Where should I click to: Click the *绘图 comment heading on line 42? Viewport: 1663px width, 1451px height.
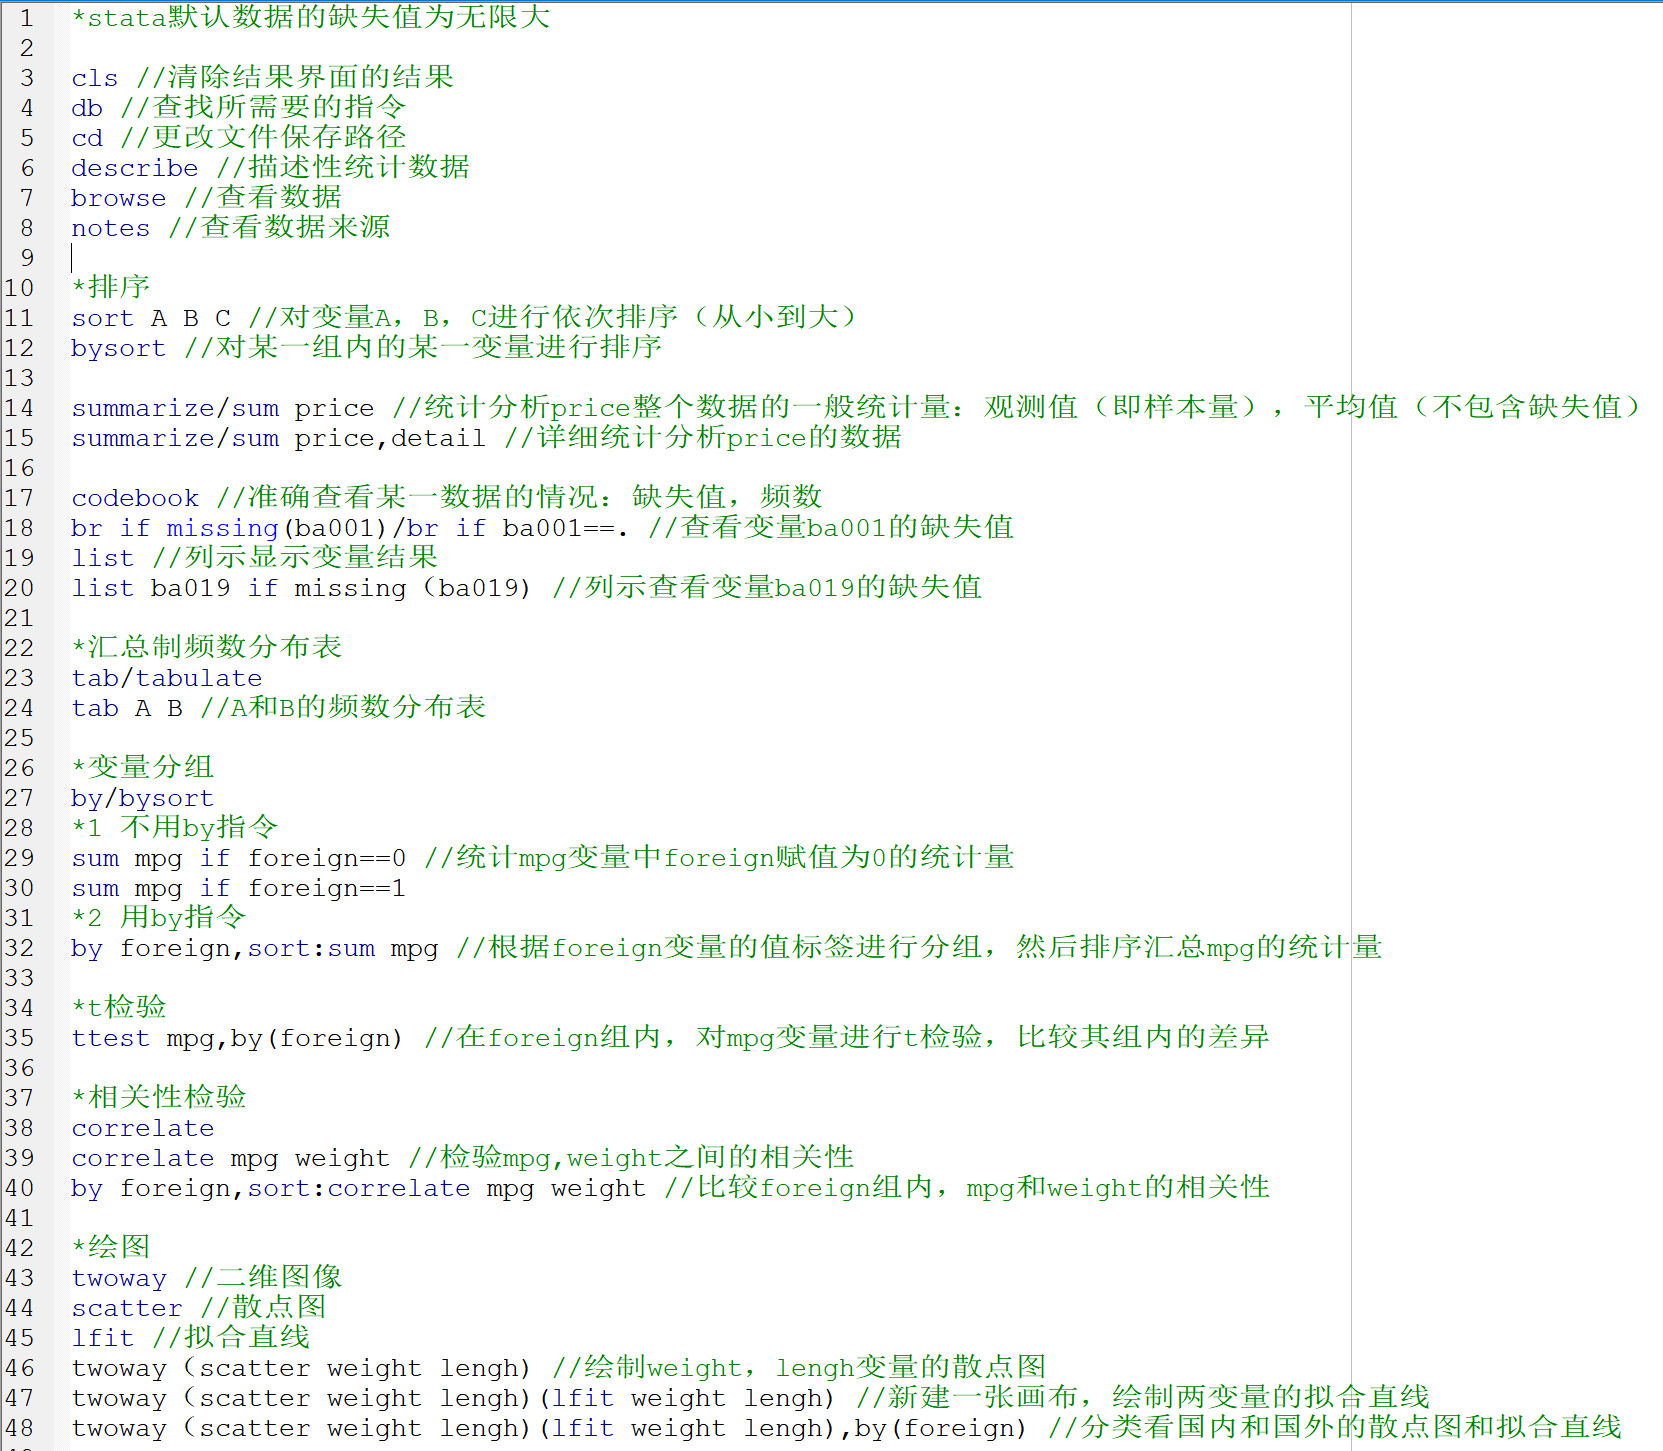(x=110, y=1248)
